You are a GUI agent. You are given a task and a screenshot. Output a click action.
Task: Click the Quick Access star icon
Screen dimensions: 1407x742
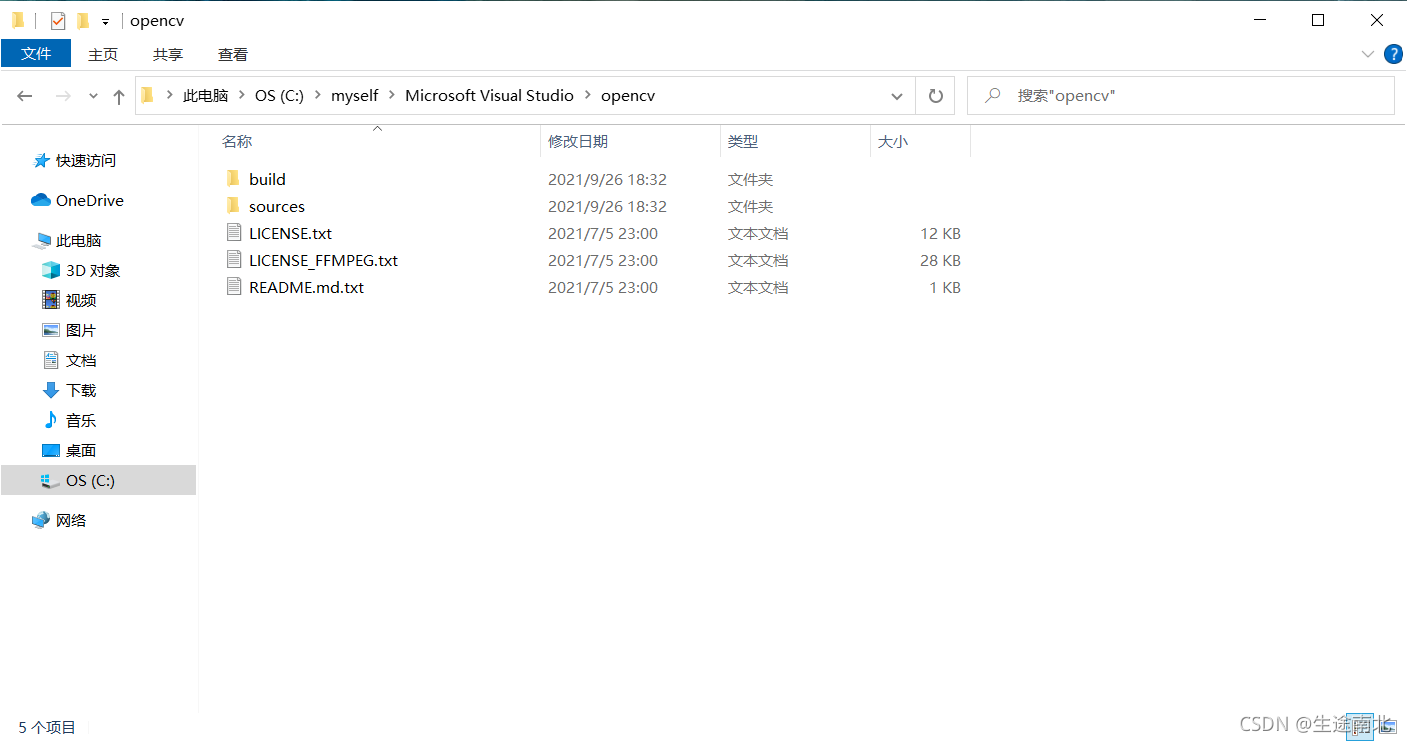41,160
